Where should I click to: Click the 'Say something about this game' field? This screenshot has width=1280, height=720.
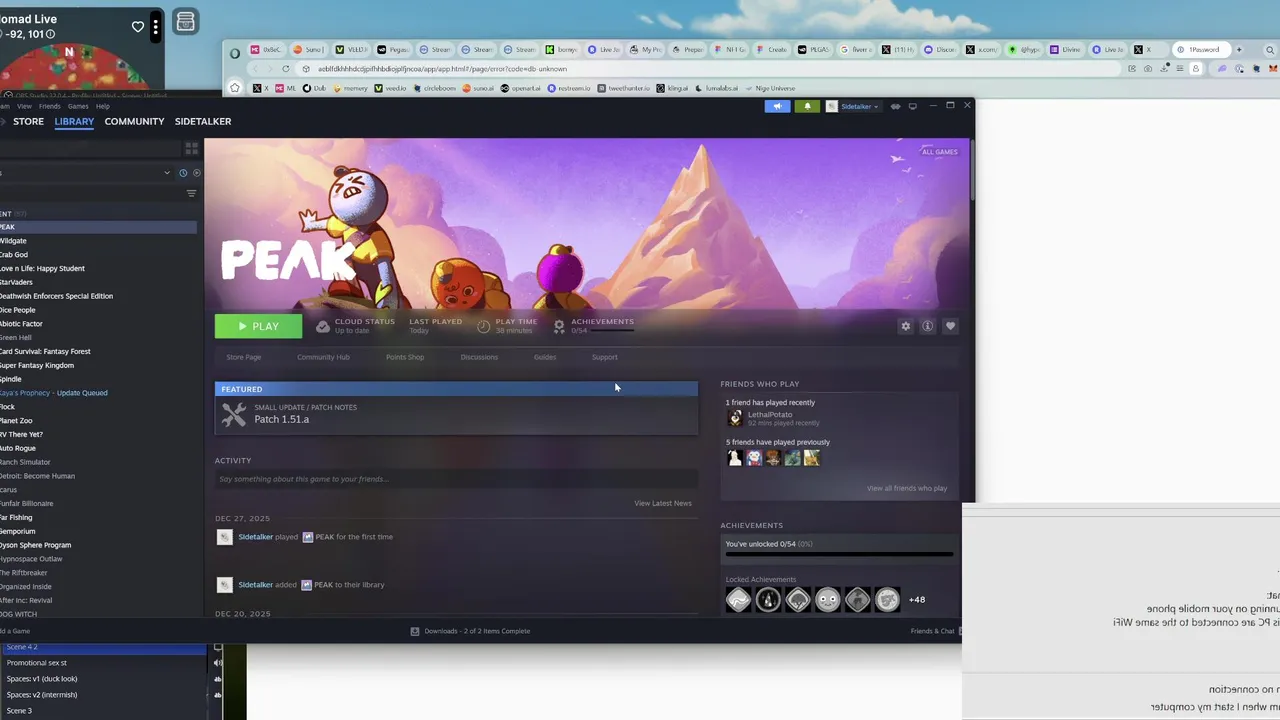point(455,479)
